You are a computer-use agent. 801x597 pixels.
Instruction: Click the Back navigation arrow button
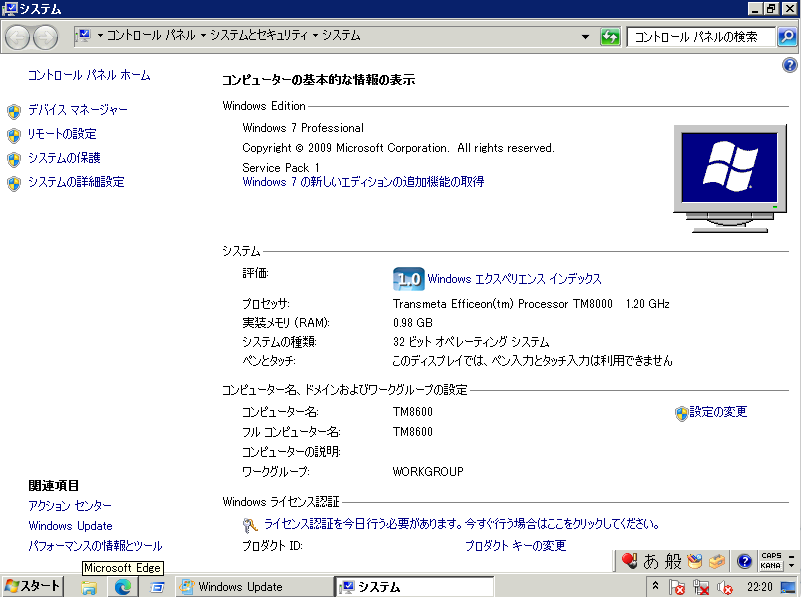click(17, 37)
